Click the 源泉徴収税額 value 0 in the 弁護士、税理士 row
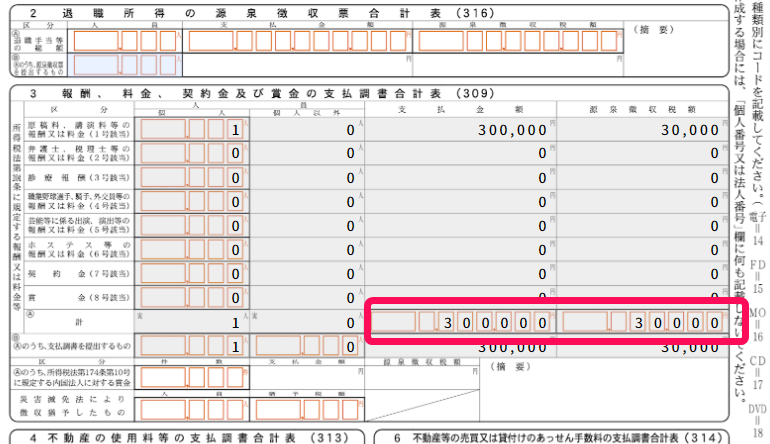The height and width of the screenshot is (444, 770). (x=715, y=153)
